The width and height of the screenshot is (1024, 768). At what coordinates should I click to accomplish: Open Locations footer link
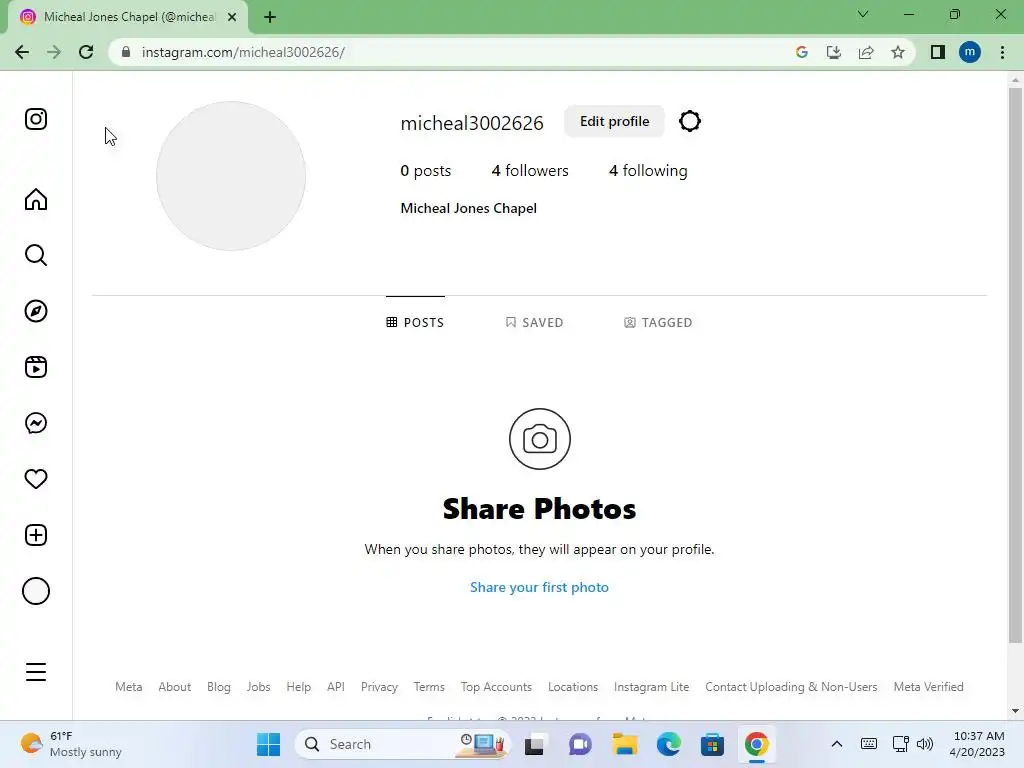(573, 687)
